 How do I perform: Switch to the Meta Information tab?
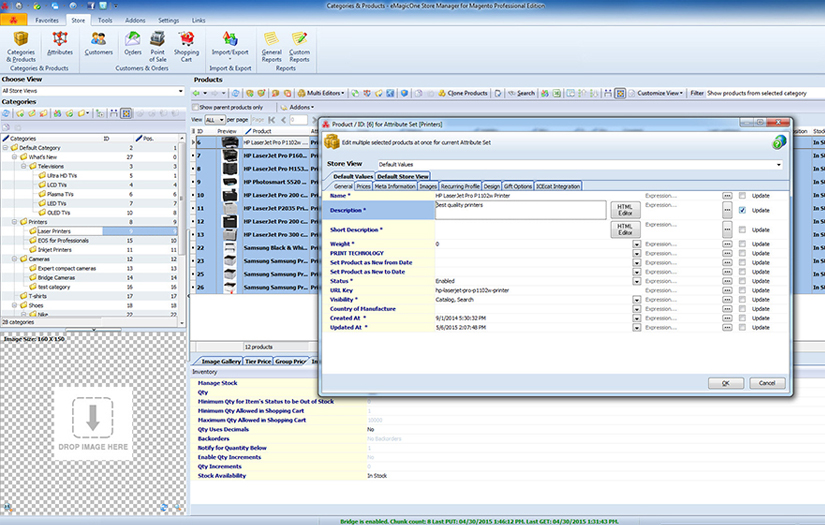click(395, 186)
